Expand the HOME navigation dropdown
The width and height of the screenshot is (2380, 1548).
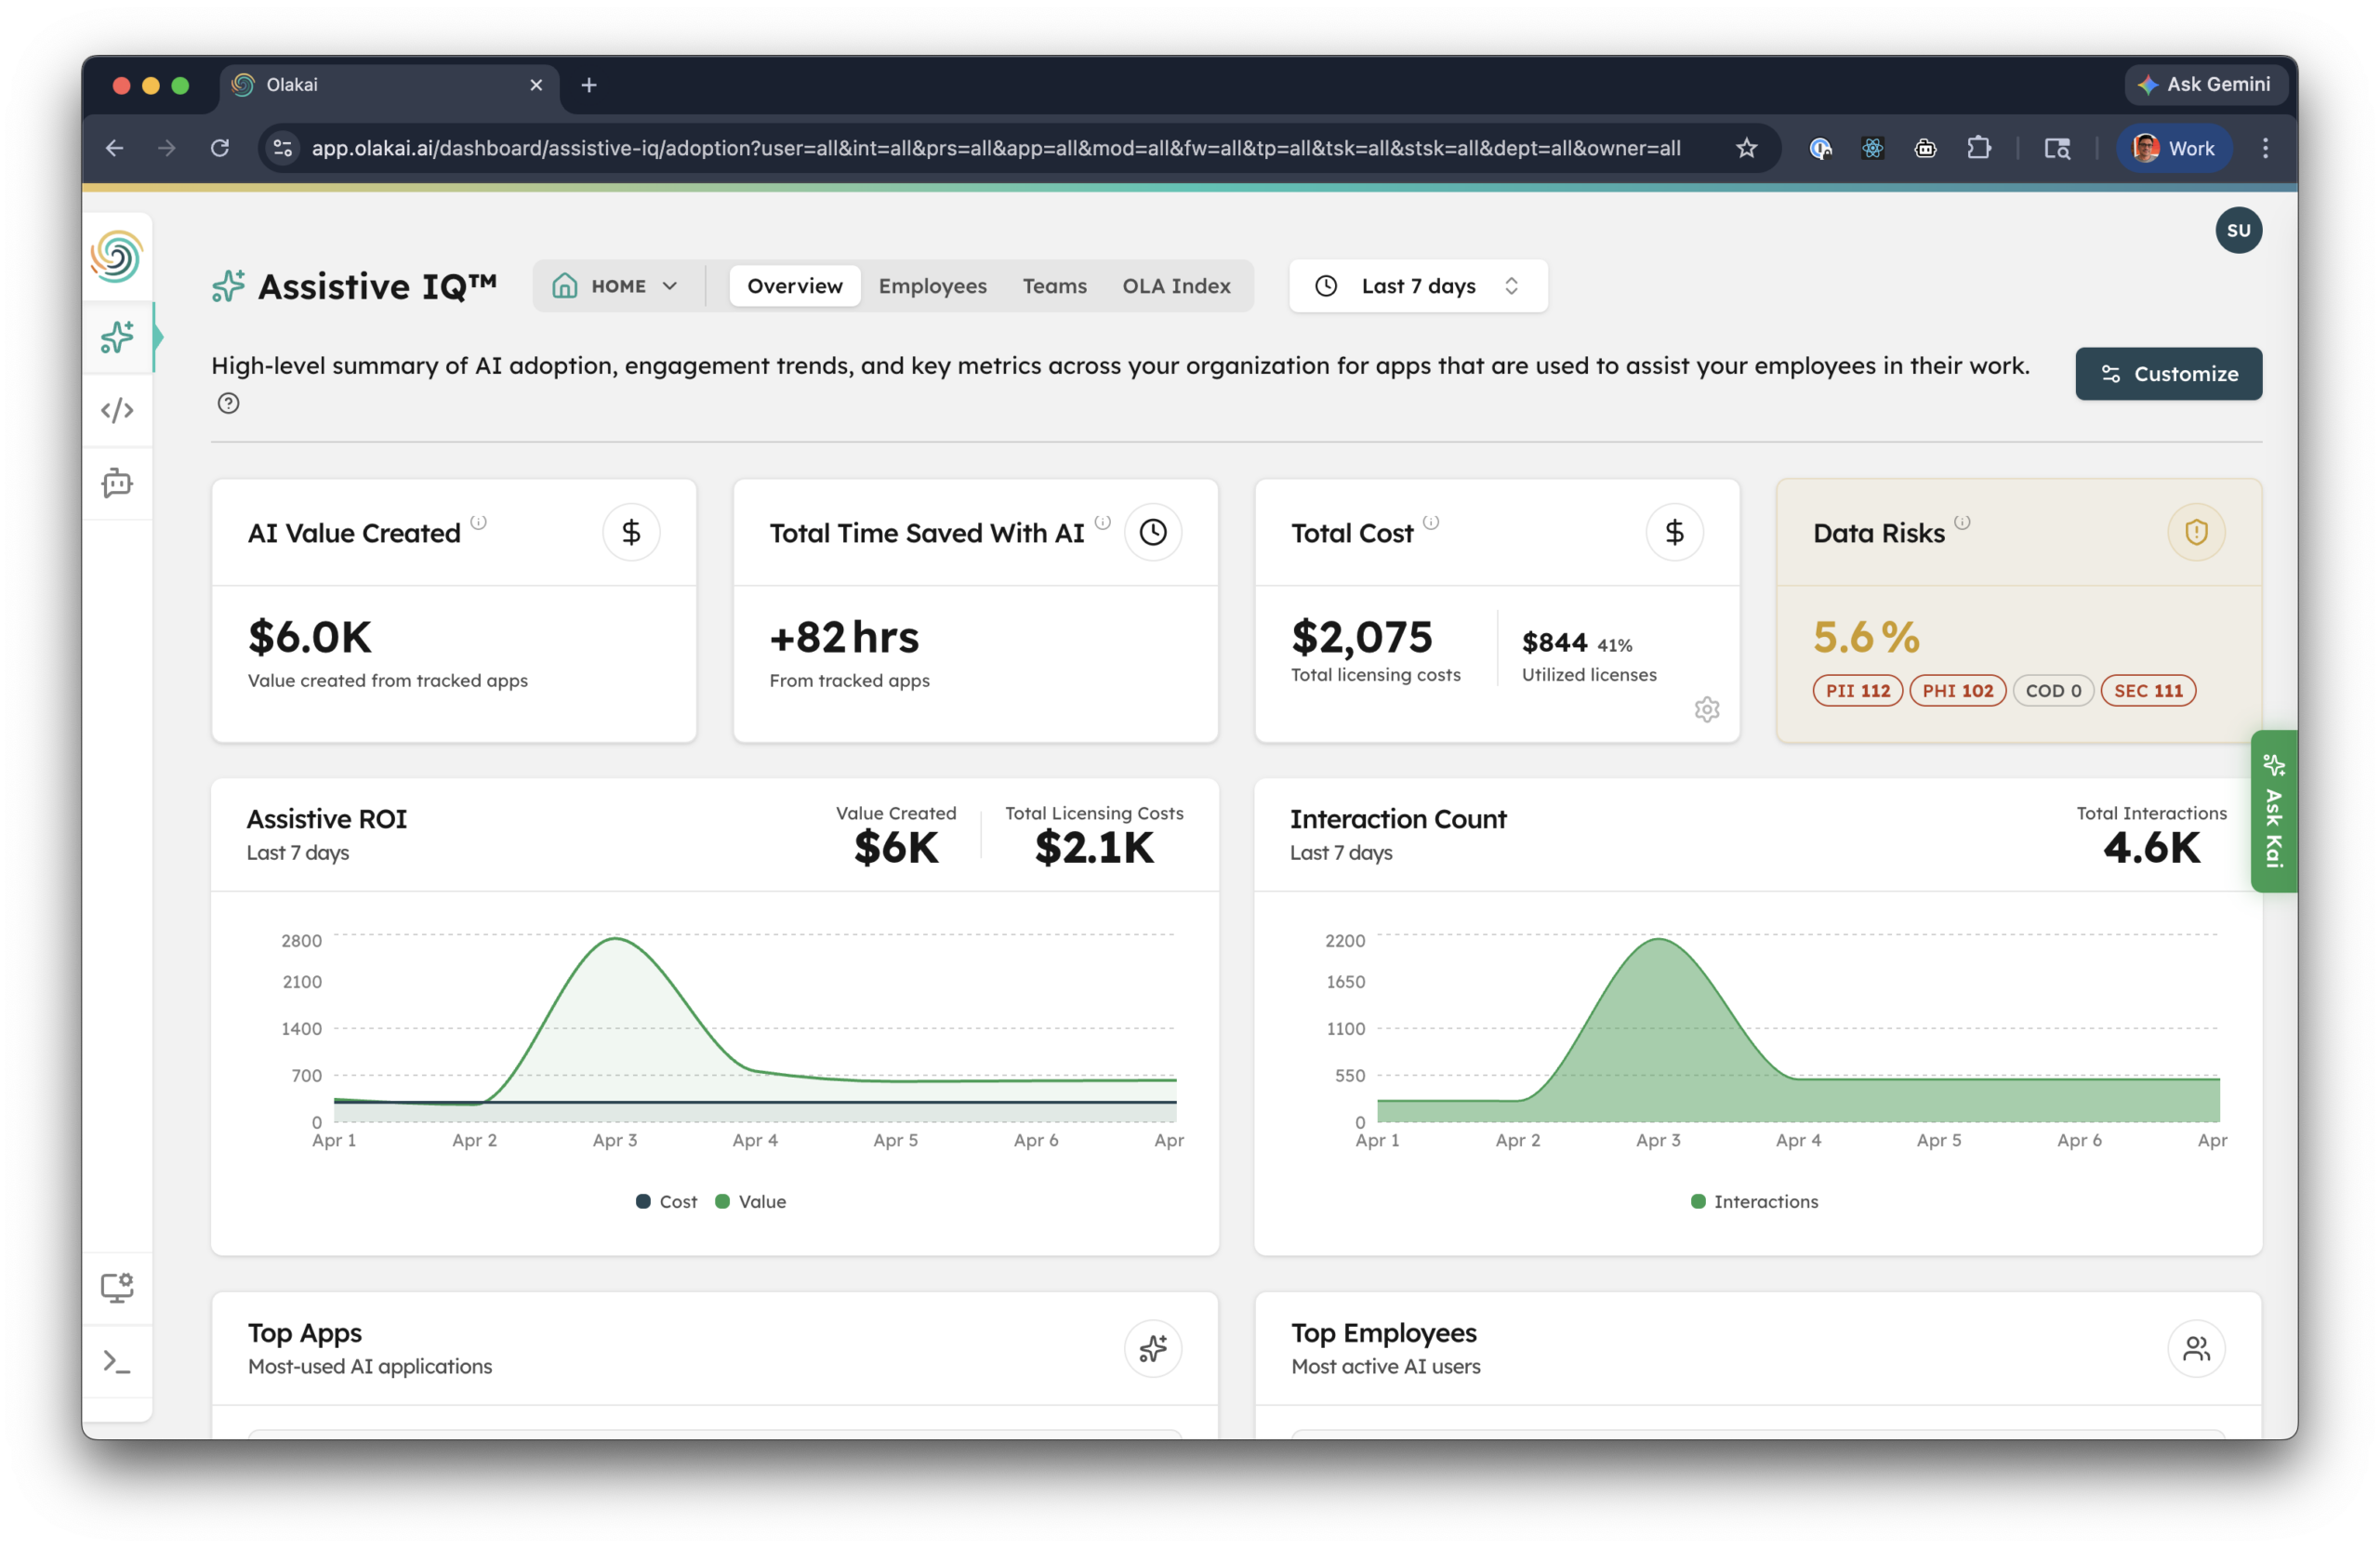[x=618, y=285]
